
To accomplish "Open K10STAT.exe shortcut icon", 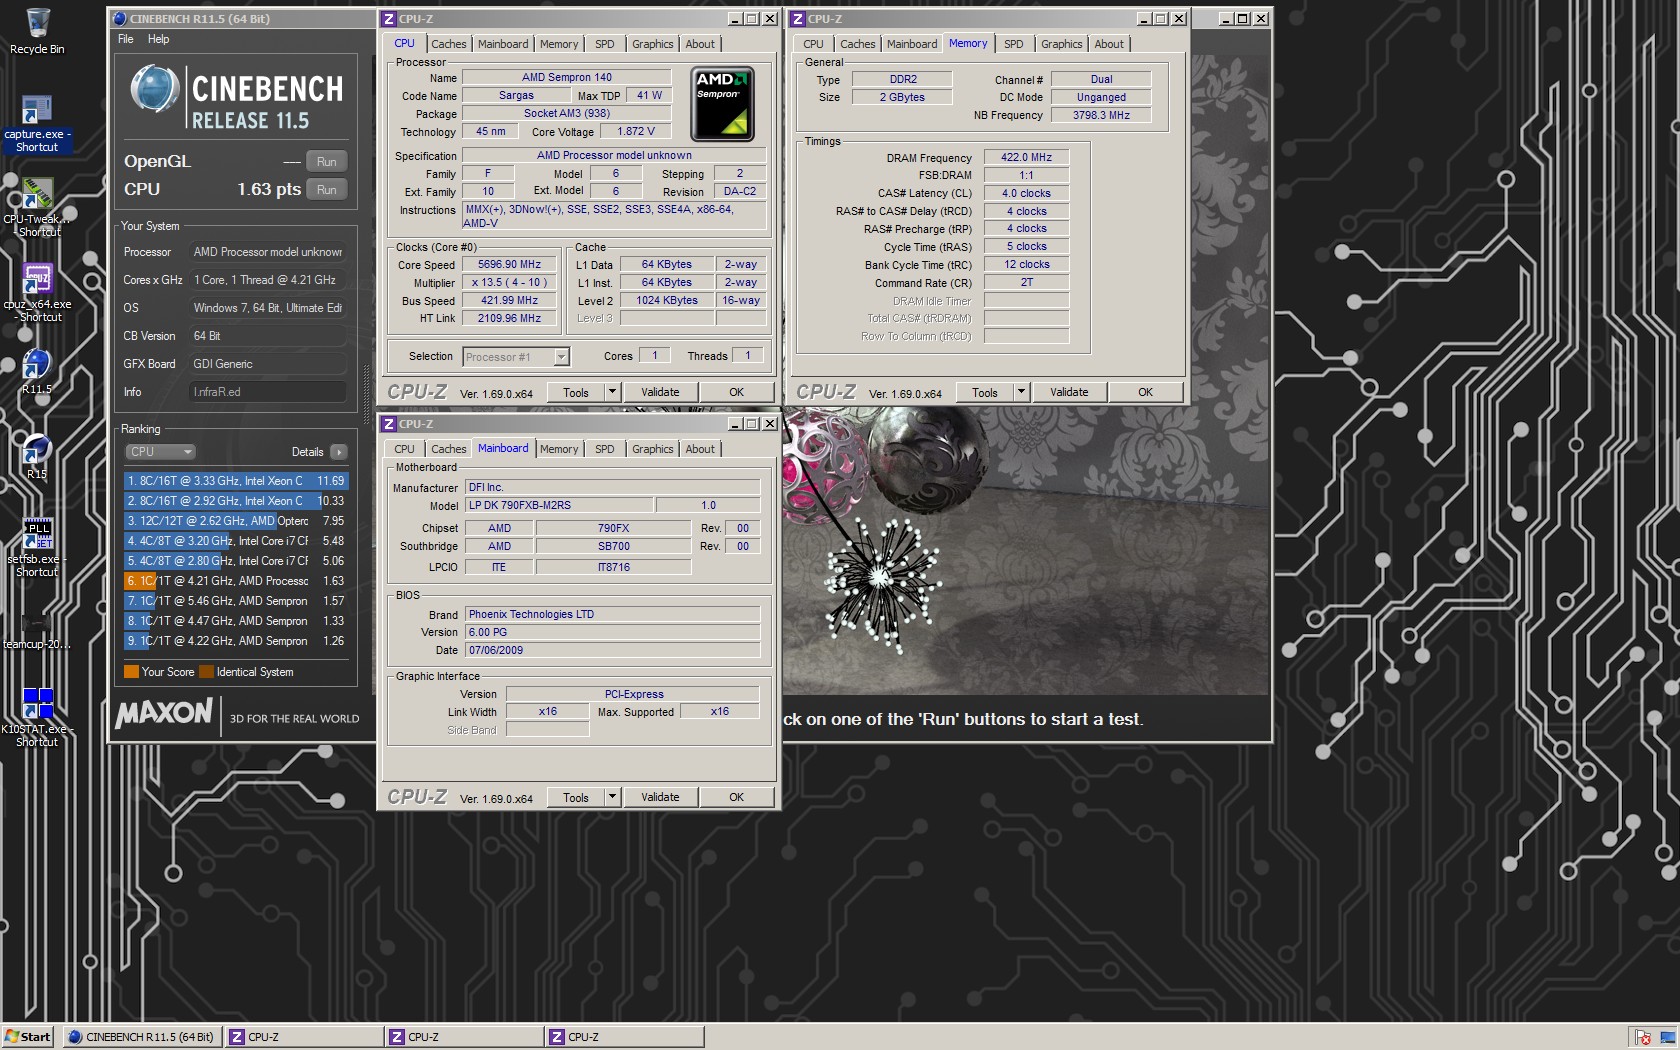I will (x=37, y=717).
